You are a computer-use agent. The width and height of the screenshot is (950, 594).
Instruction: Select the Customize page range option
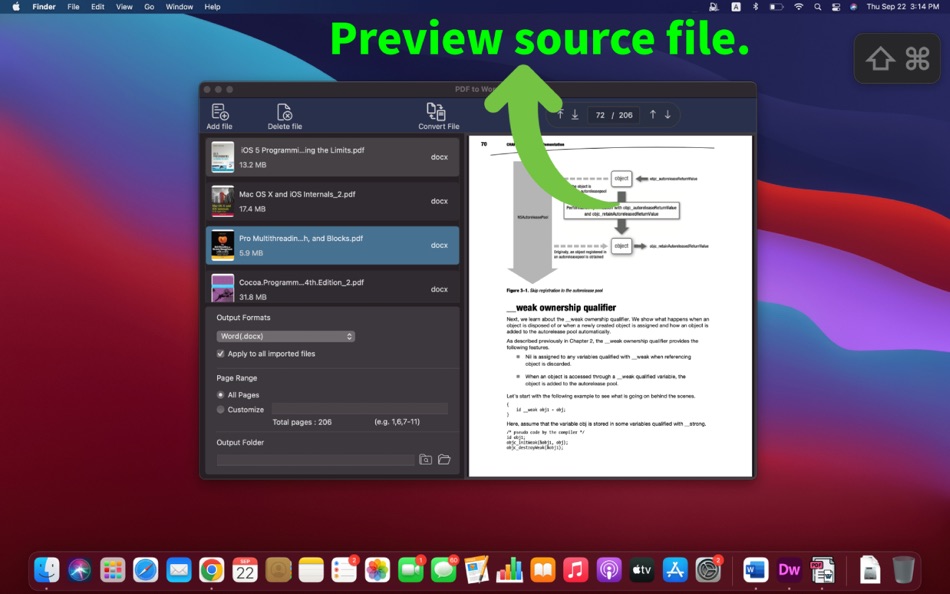[221, 410]
